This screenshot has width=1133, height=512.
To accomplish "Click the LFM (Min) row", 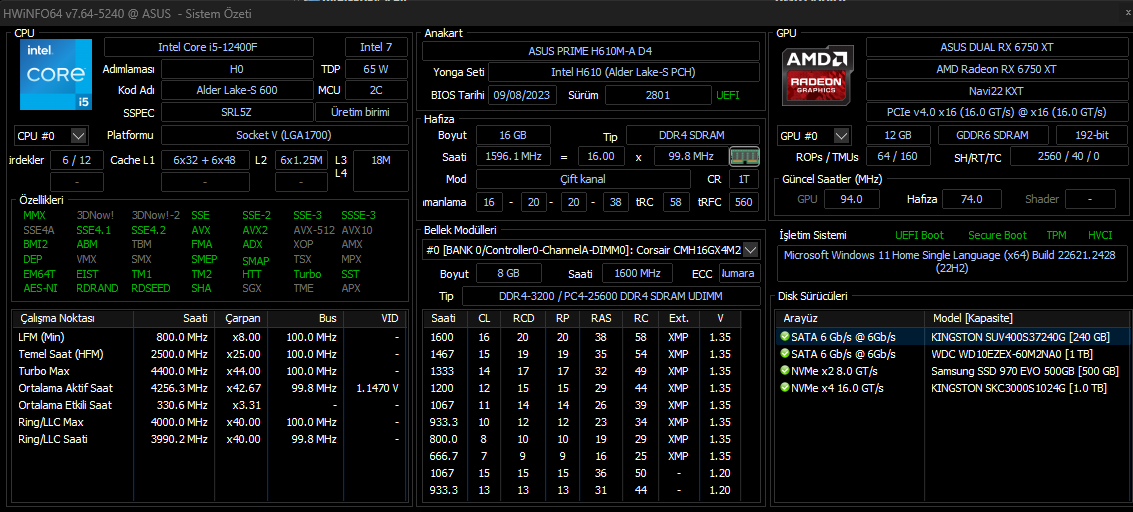I will pyautogui.click(x=210, y=337).
